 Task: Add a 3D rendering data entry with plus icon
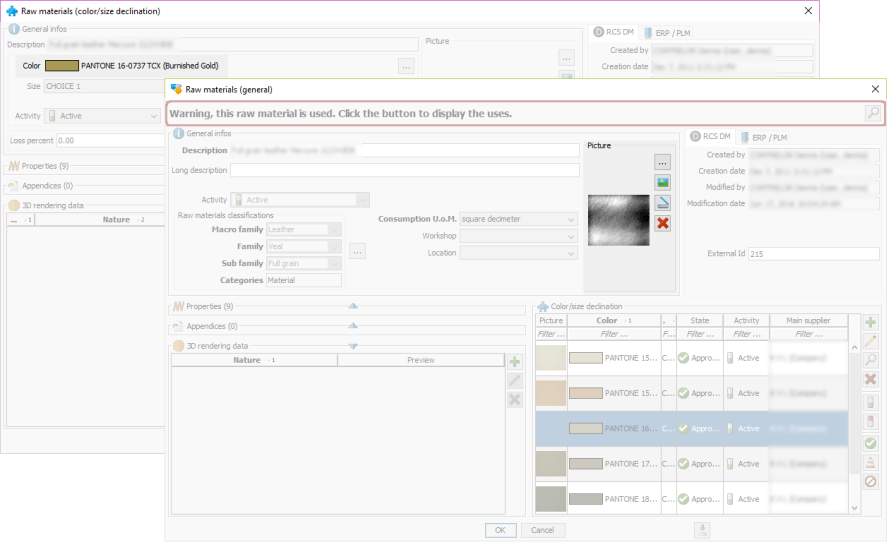pos(515,362)
